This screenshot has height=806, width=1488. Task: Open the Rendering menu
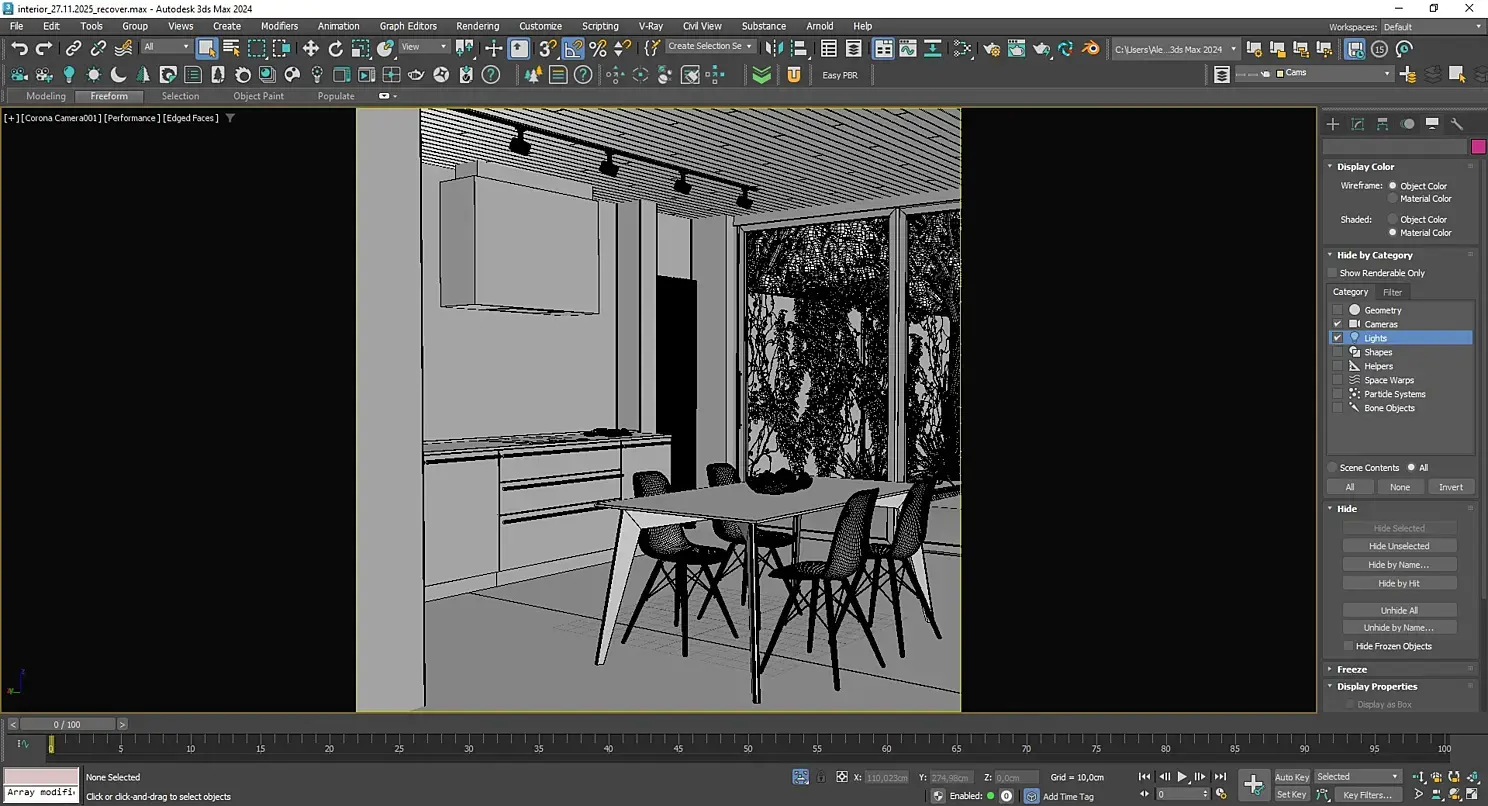(477, 26)
